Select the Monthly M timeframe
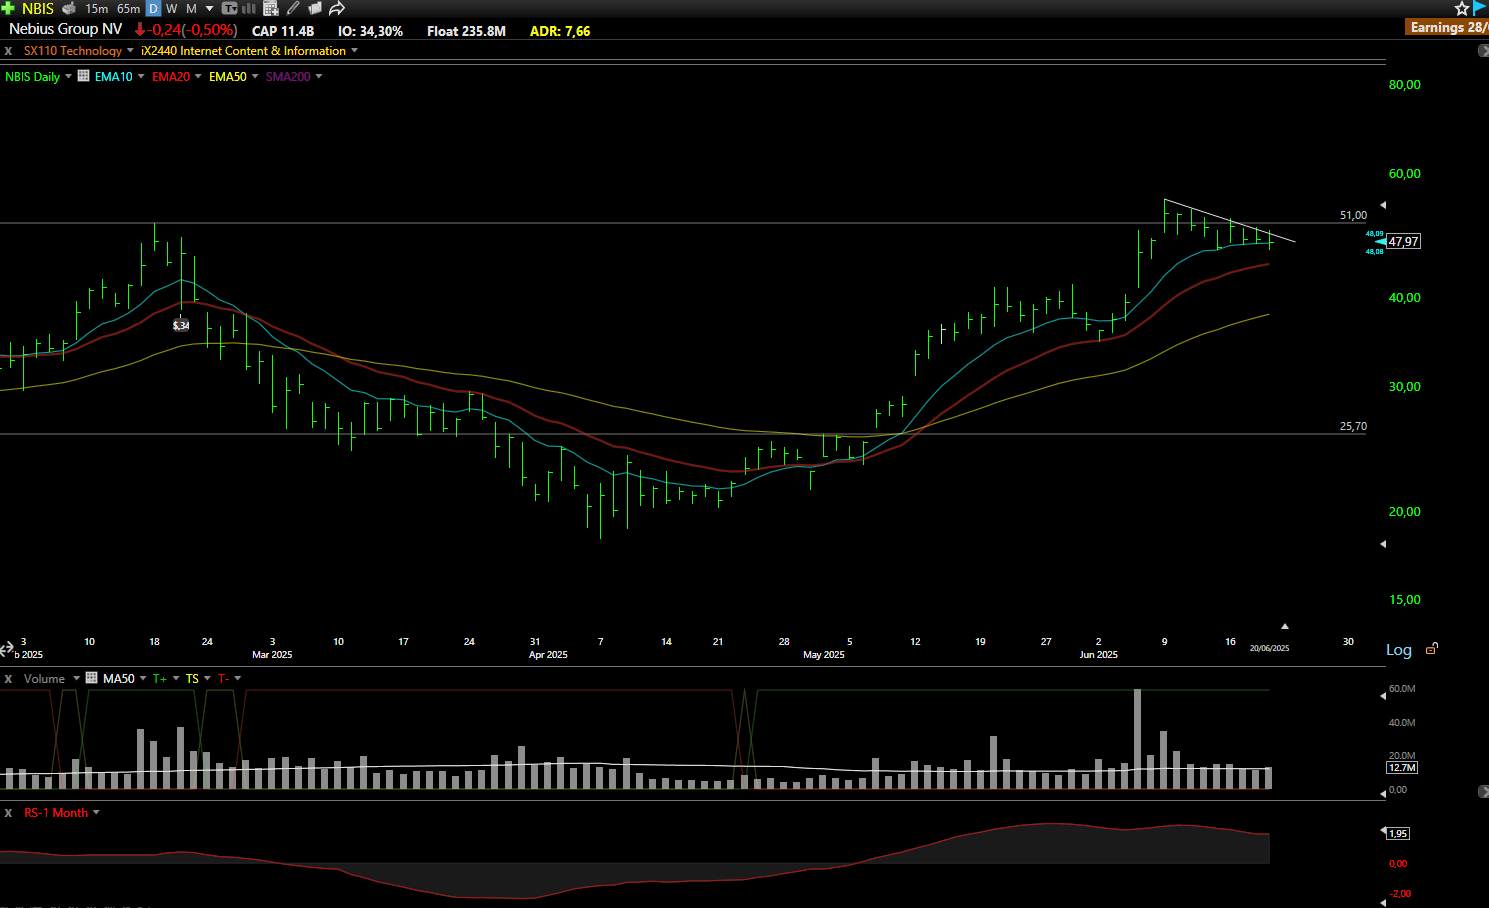Viewport: 1489px width, 908px height. (x=191, y=8)
